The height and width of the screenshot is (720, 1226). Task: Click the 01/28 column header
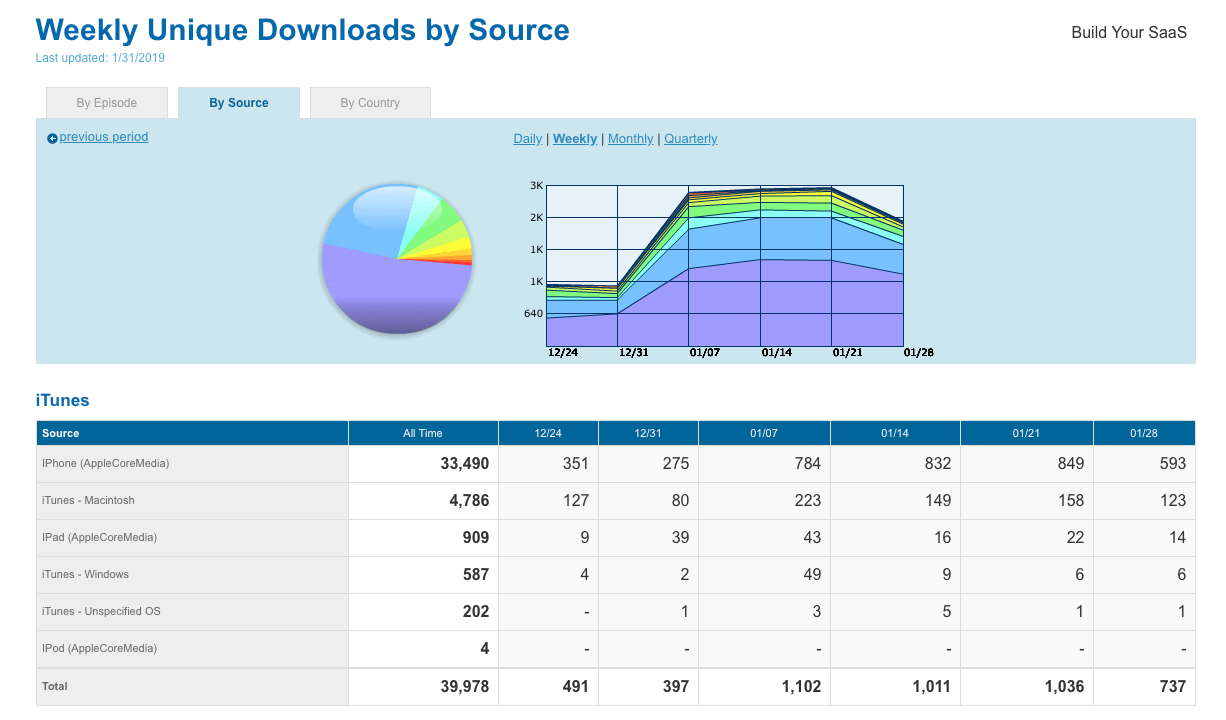pos(1143,433)
